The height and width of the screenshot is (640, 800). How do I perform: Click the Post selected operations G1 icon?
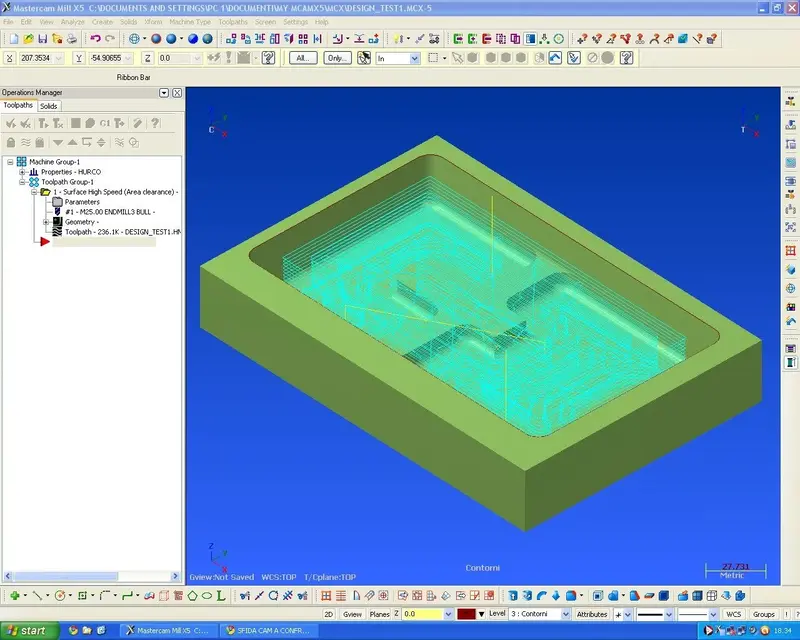[x=105, y=123]
